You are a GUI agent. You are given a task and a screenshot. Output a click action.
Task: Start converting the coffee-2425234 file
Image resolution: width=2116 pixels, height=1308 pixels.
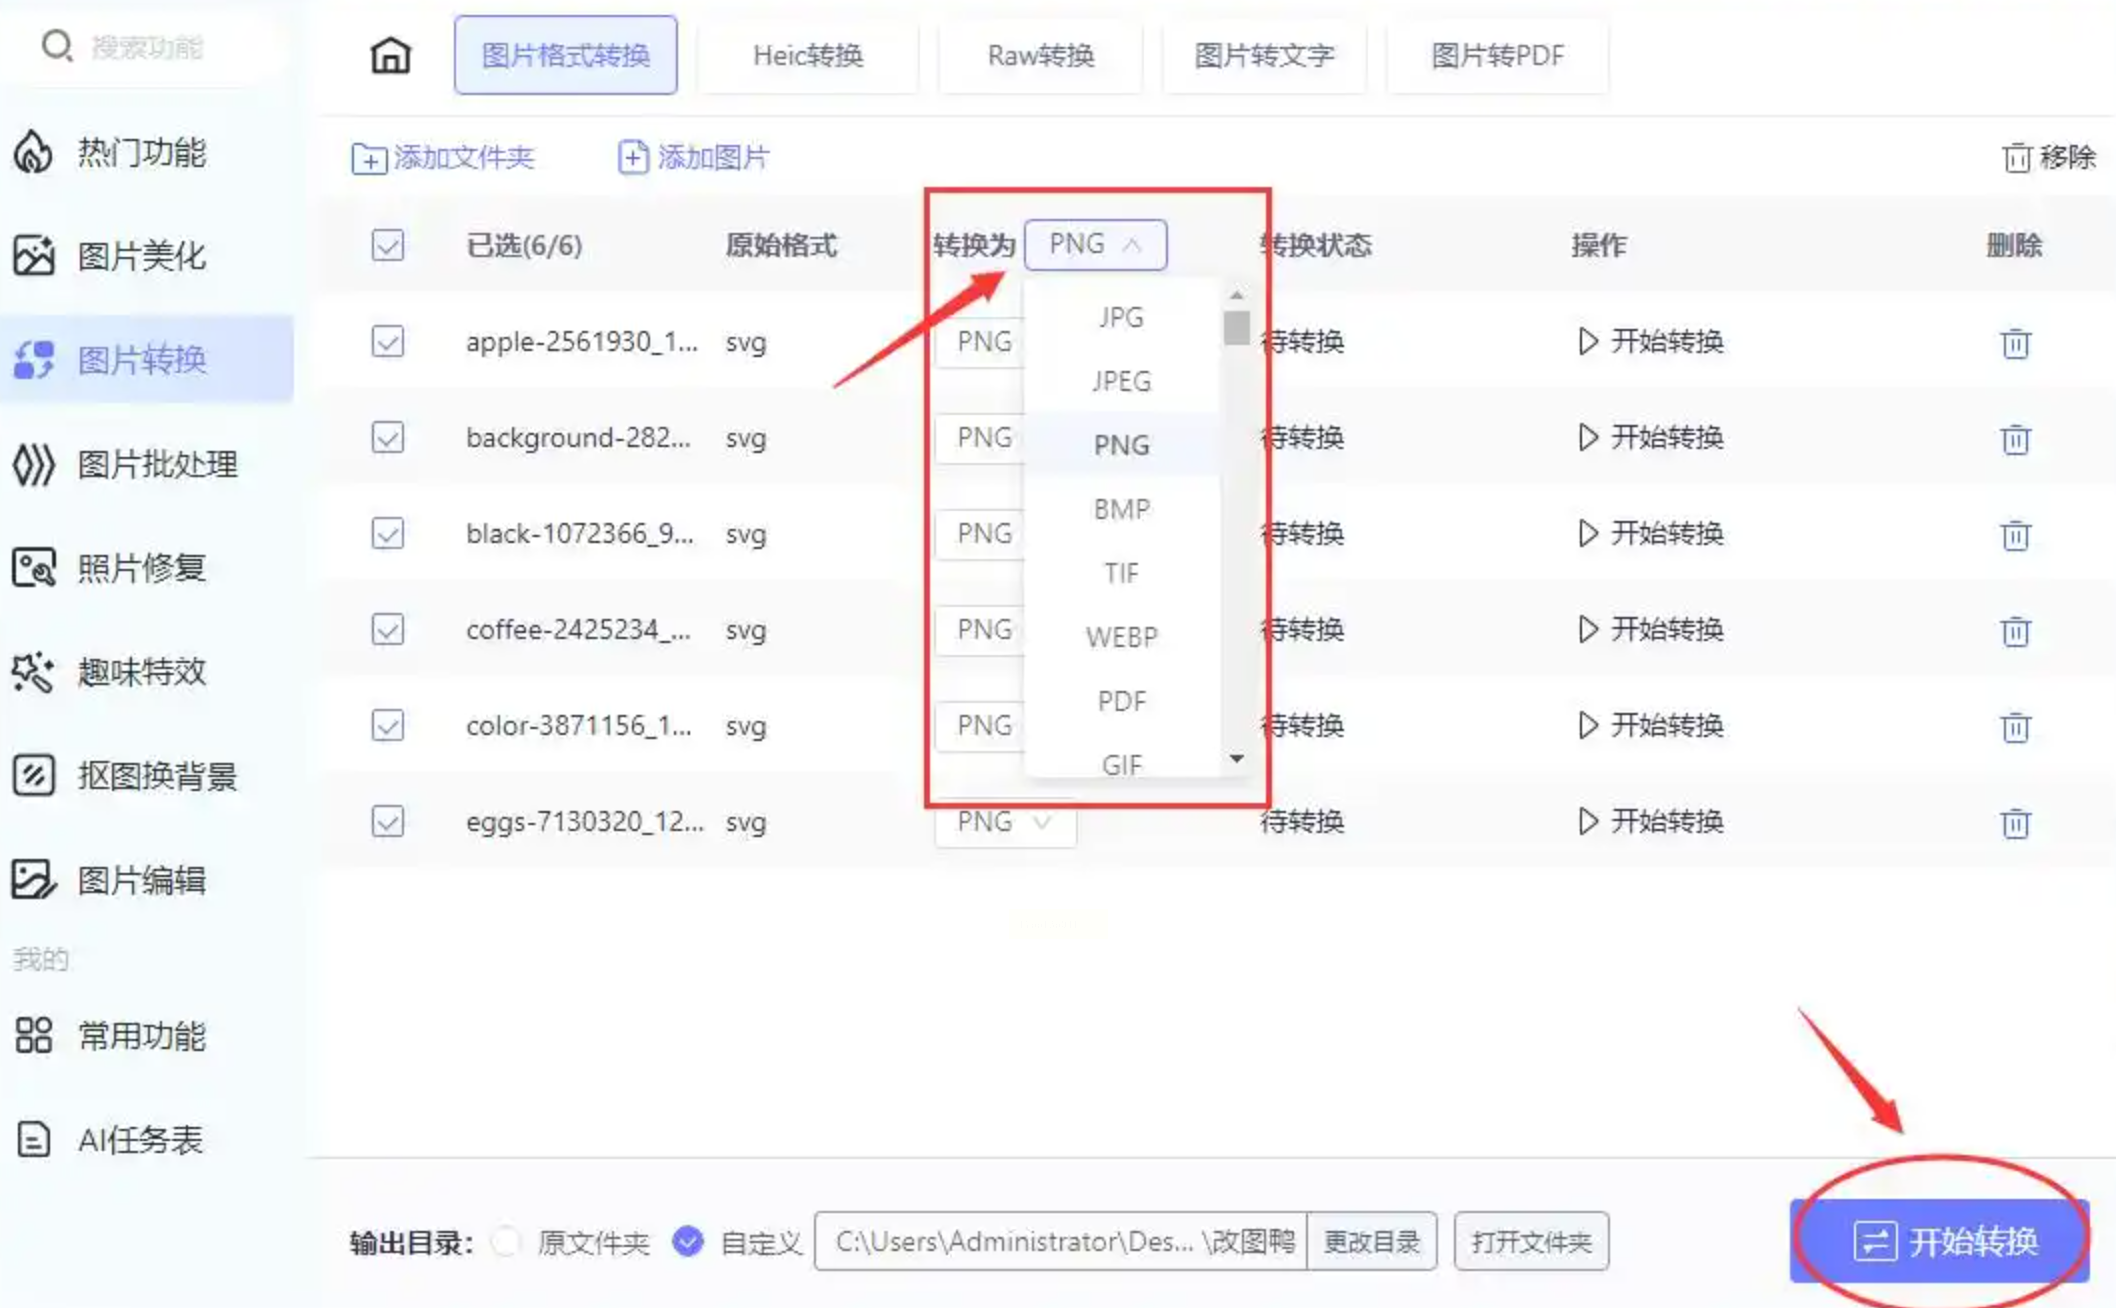[1650, 629]
